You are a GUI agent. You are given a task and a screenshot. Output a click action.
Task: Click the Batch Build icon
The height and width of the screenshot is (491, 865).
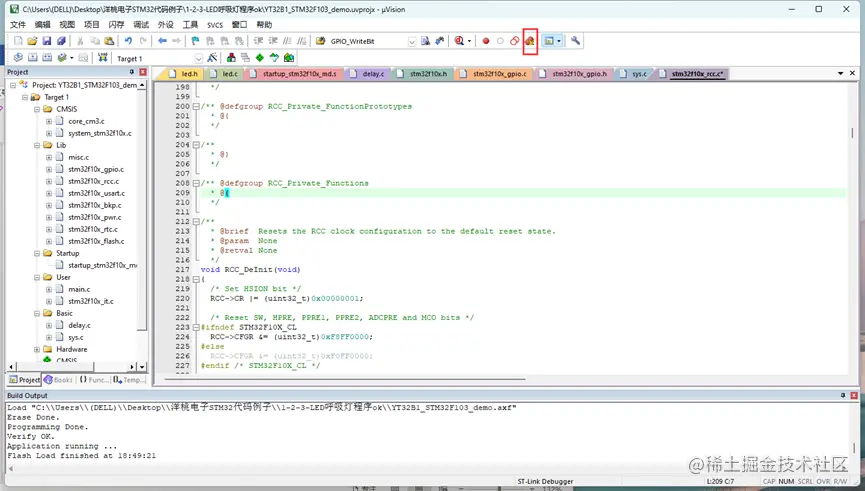tap(62, 57)
